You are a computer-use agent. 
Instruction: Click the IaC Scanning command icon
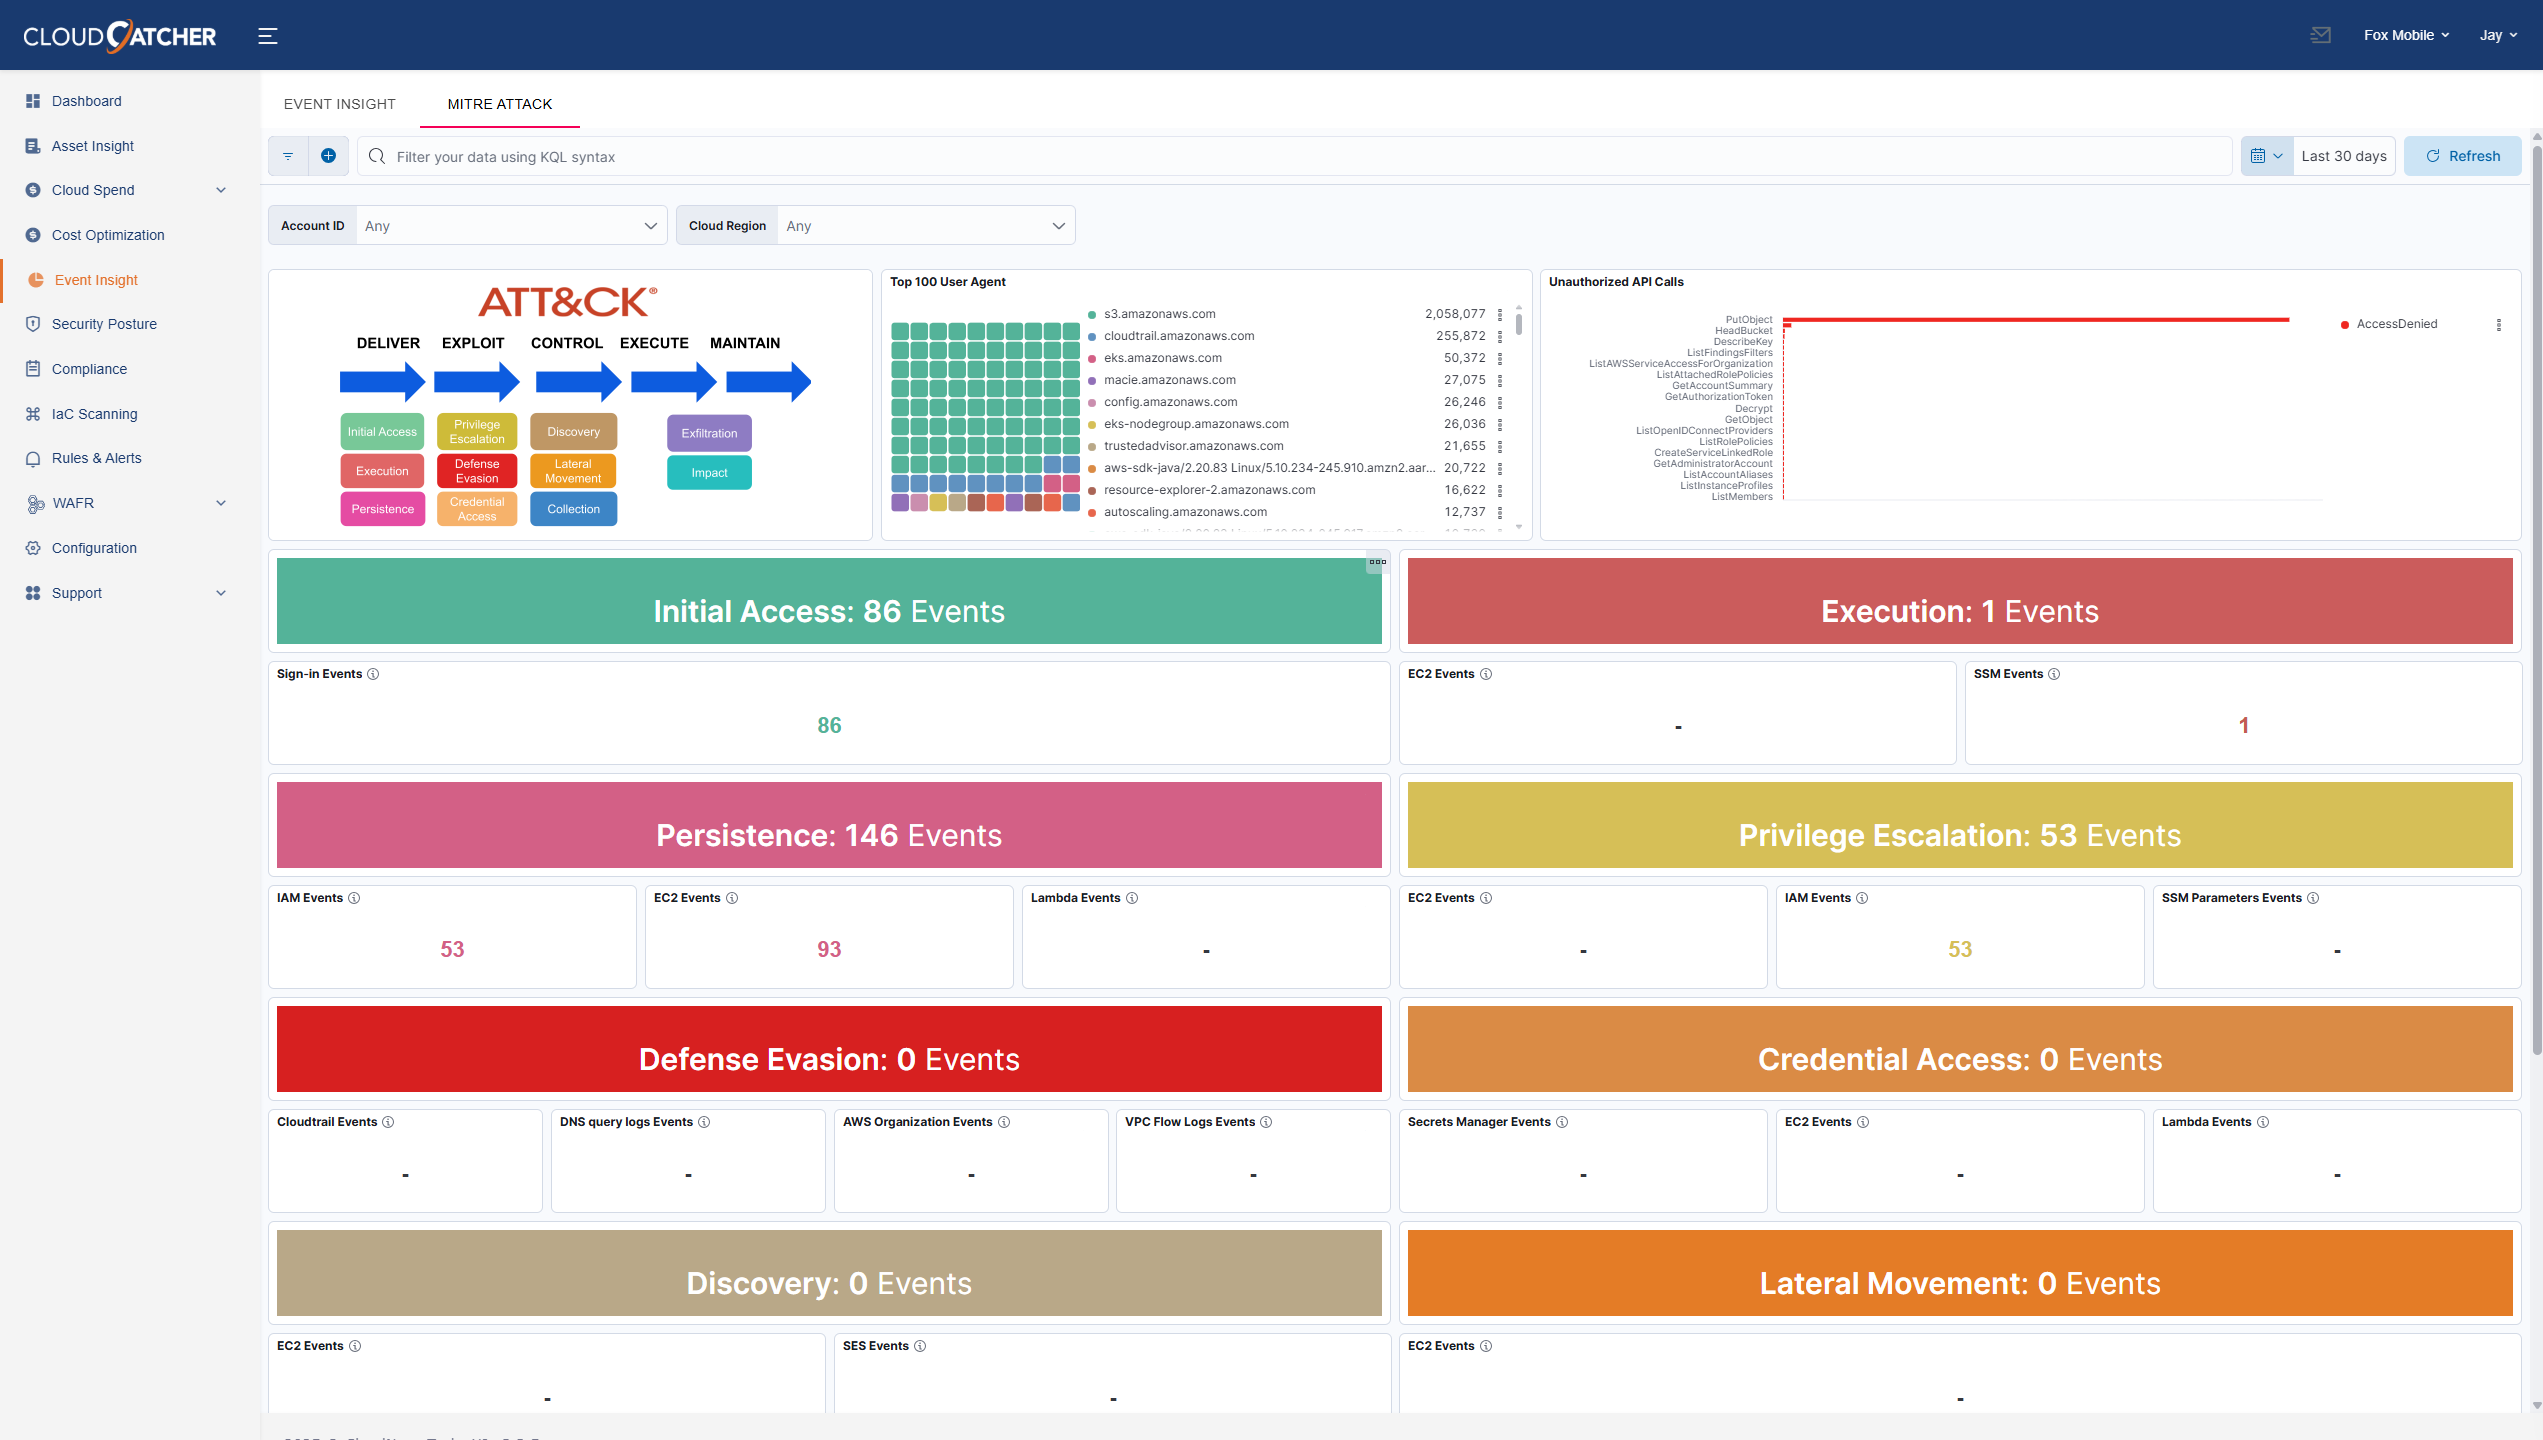pos(33,414)
